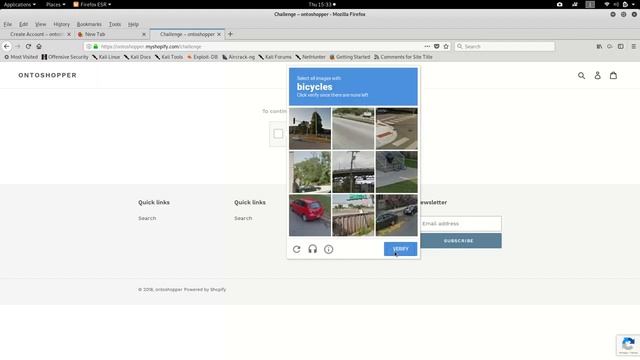Open the Powered by Shopify footer link

[205, 289]
